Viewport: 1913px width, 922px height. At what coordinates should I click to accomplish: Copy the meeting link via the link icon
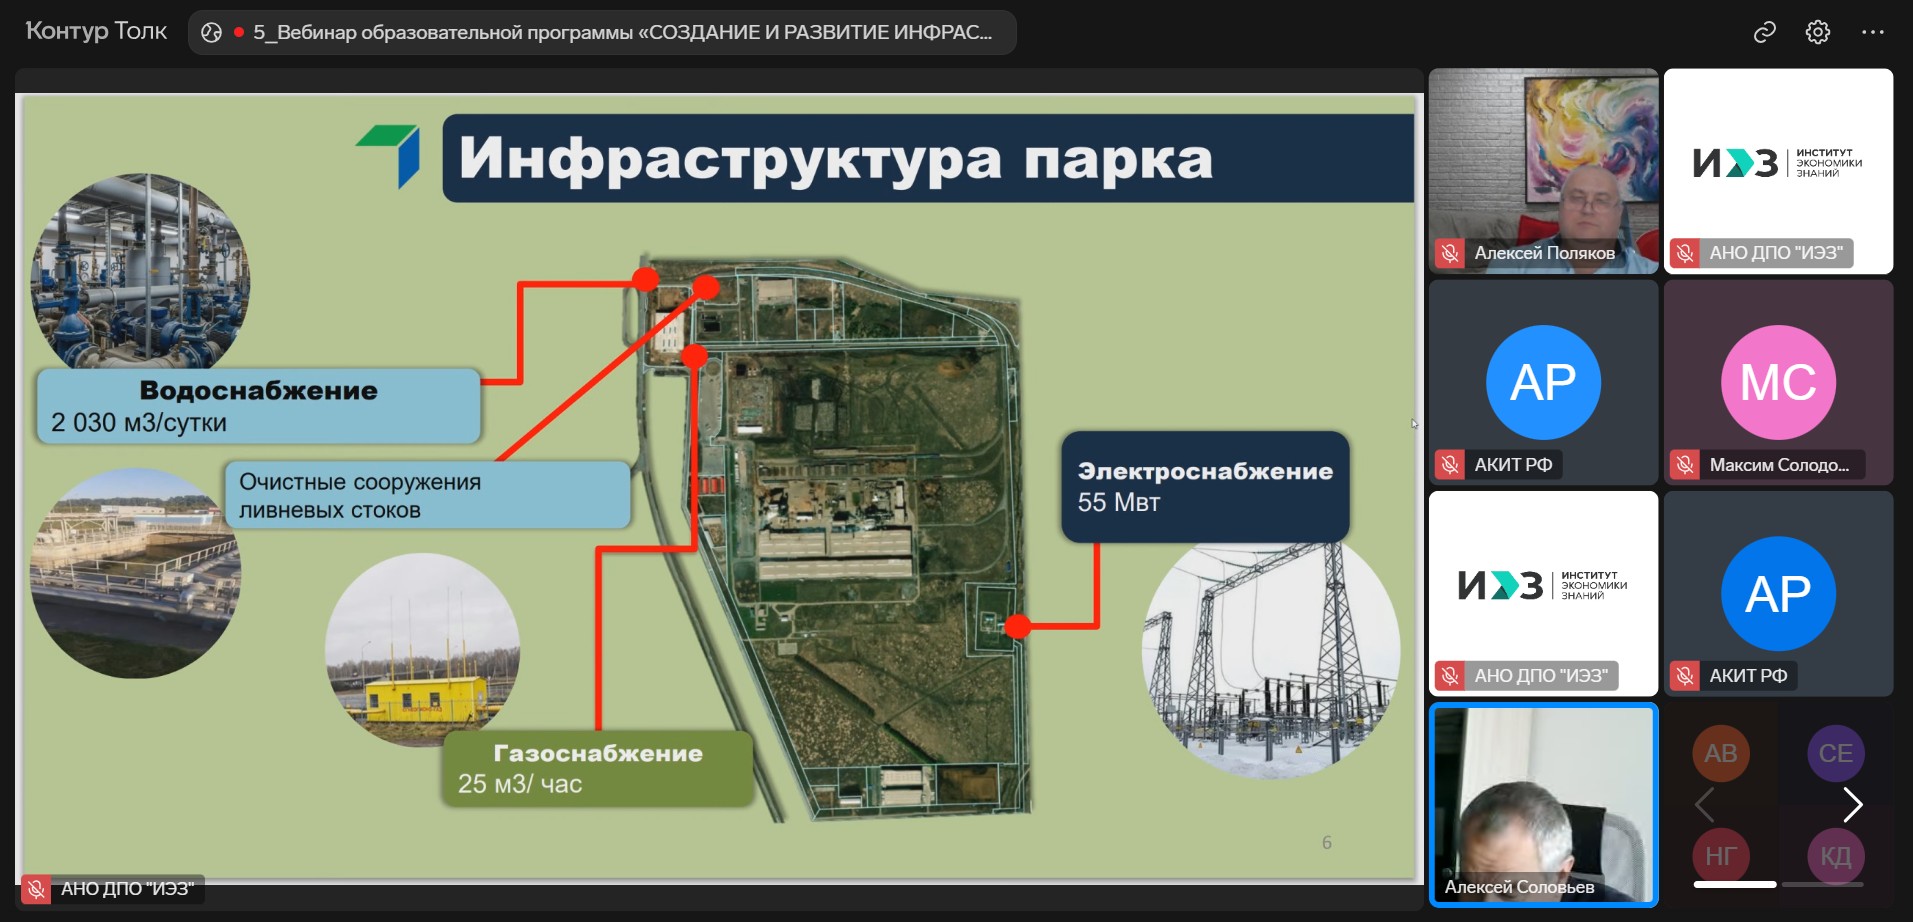coord(1764,32)
